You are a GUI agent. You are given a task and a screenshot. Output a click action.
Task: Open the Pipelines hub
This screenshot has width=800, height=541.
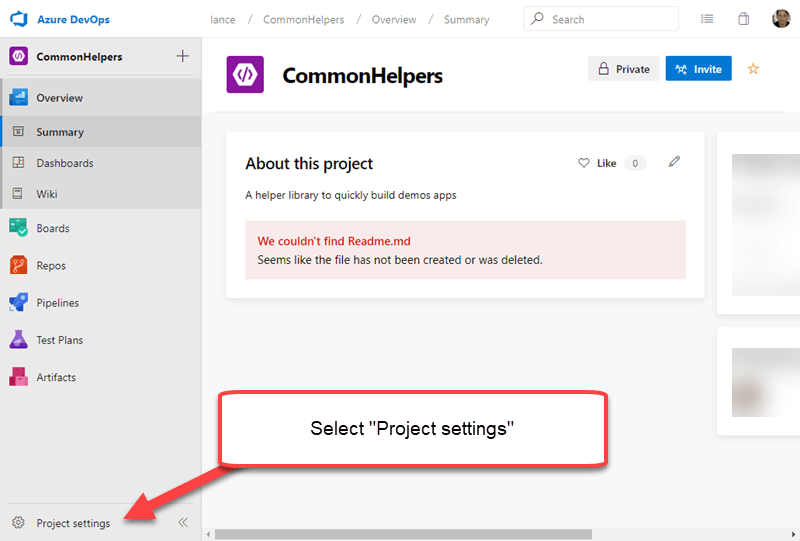tap(101, 303)
